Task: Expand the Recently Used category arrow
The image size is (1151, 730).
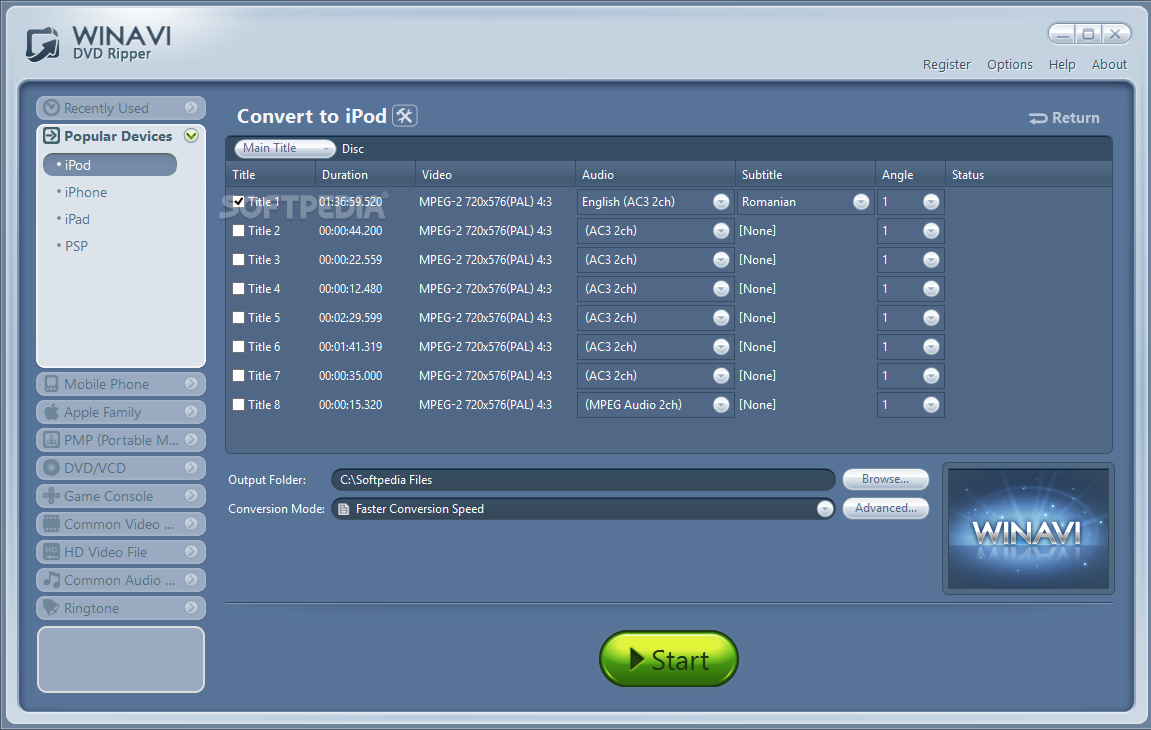Action: click(191, 108)
